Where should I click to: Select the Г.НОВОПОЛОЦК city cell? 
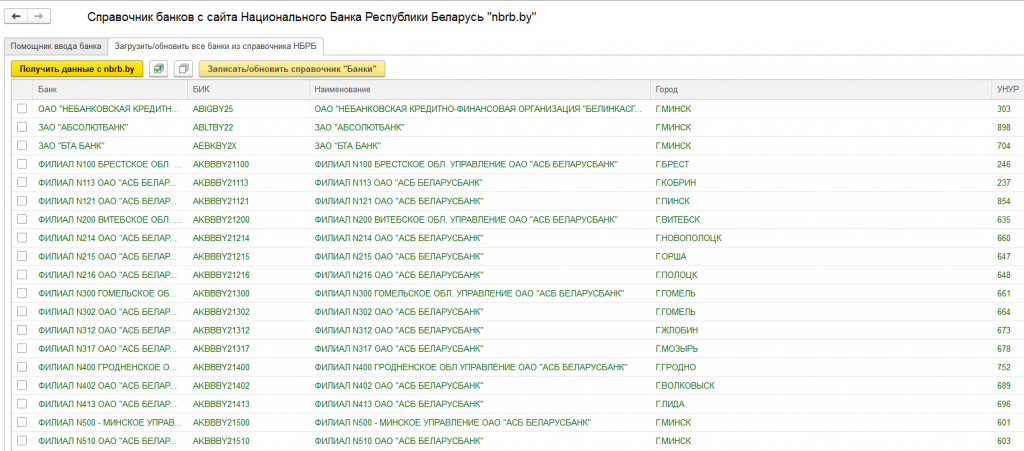[x=688, y=238]
